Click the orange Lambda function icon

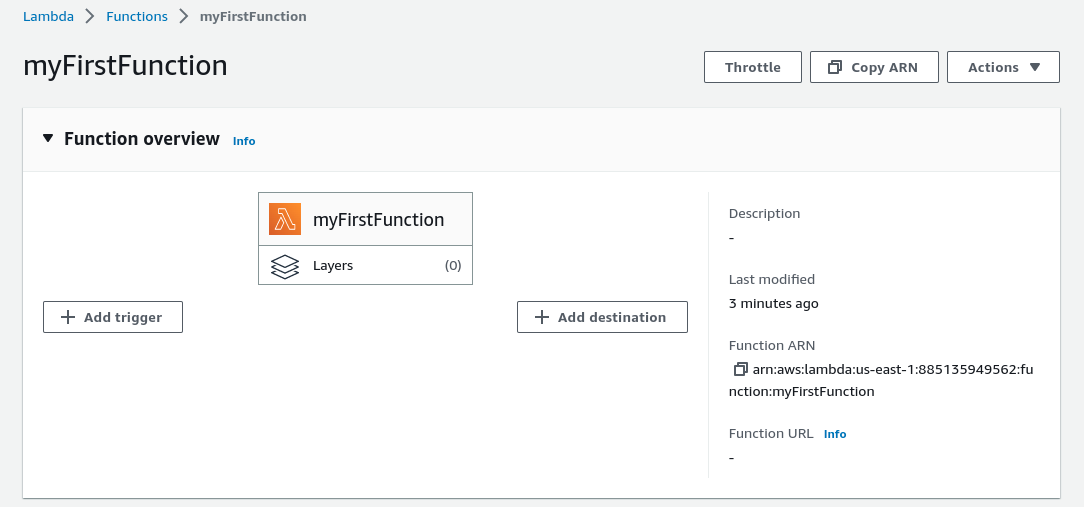tap(285, 219)
